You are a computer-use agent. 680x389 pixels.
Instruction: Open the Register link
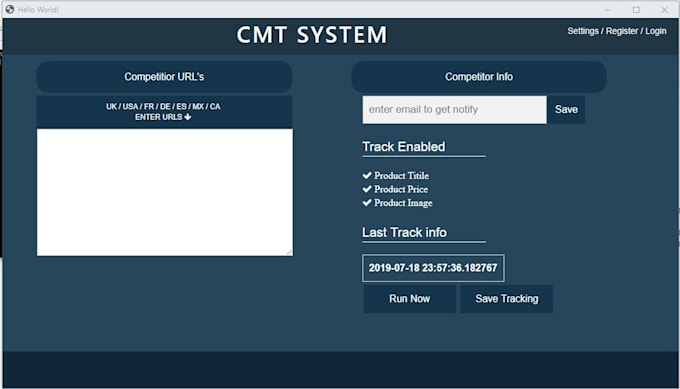click(x=622, y=31)
